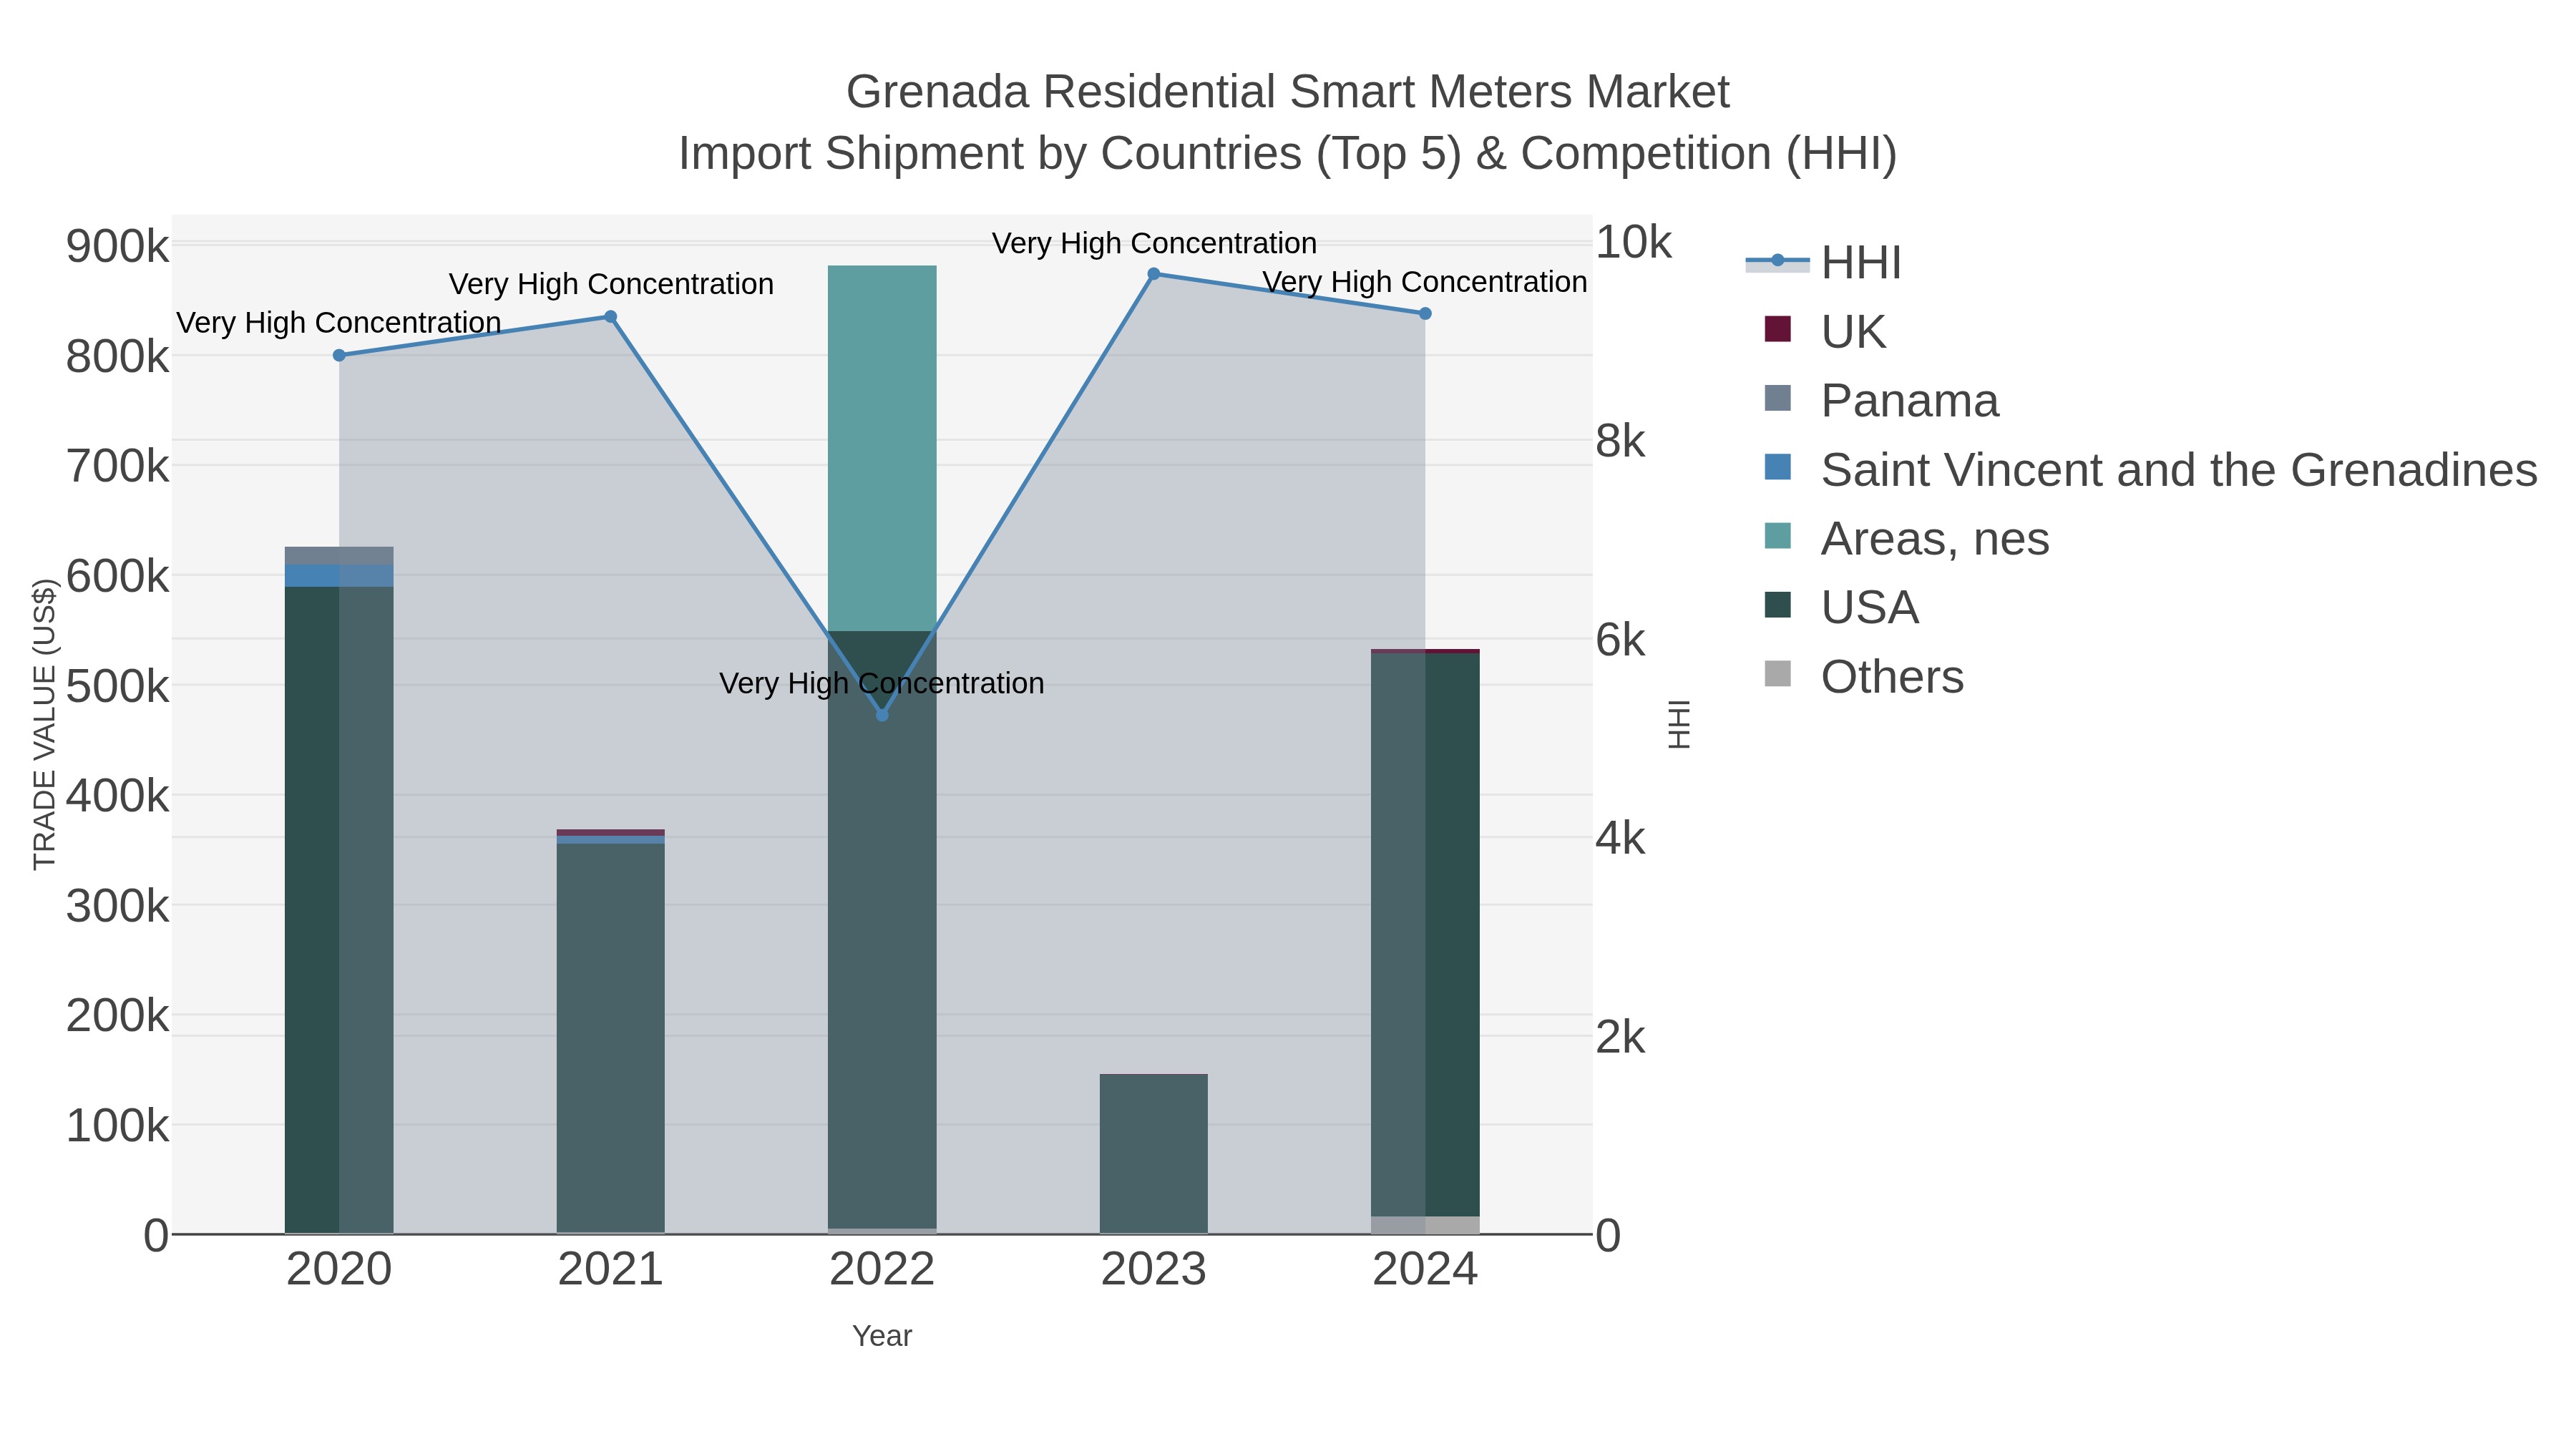Screen dimensions: 2576x1449
Task: Click the chart title Grenada Residential Smart Meters Market
Action: point(1288,92)
